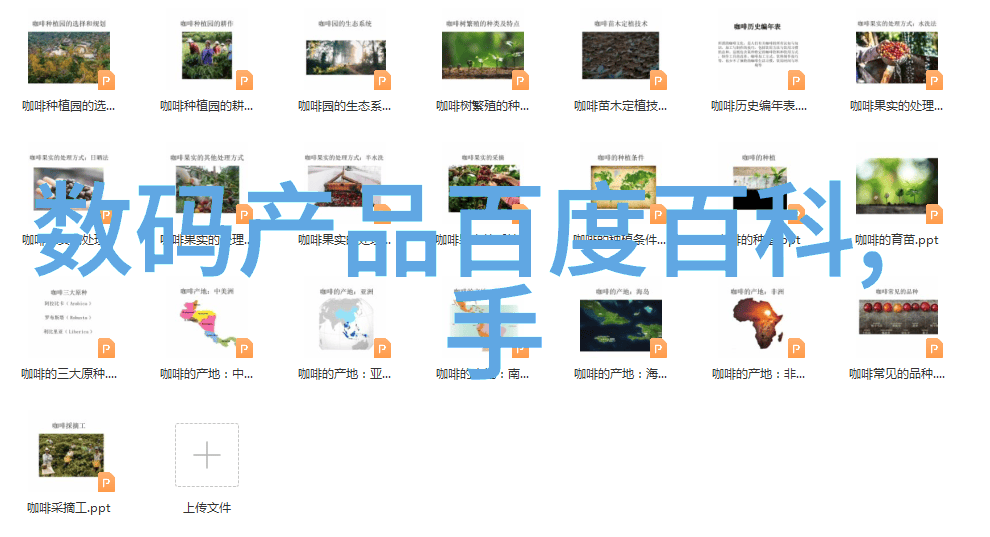Click the PPT badge on 咖啡的三大原种... file
The width and height of the screenshot is (990, 537).
[106, 348]
